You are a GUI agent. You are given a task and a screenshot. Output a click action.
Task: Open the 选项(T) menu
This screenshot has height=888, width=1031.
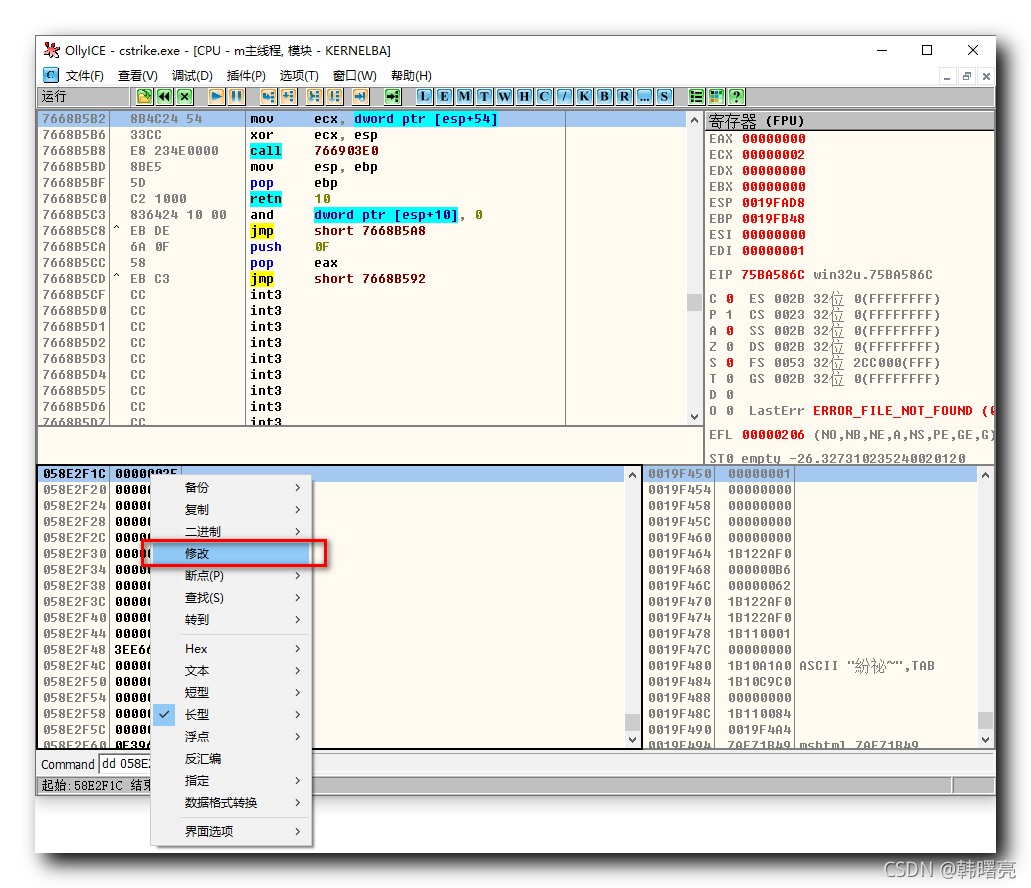299,76
